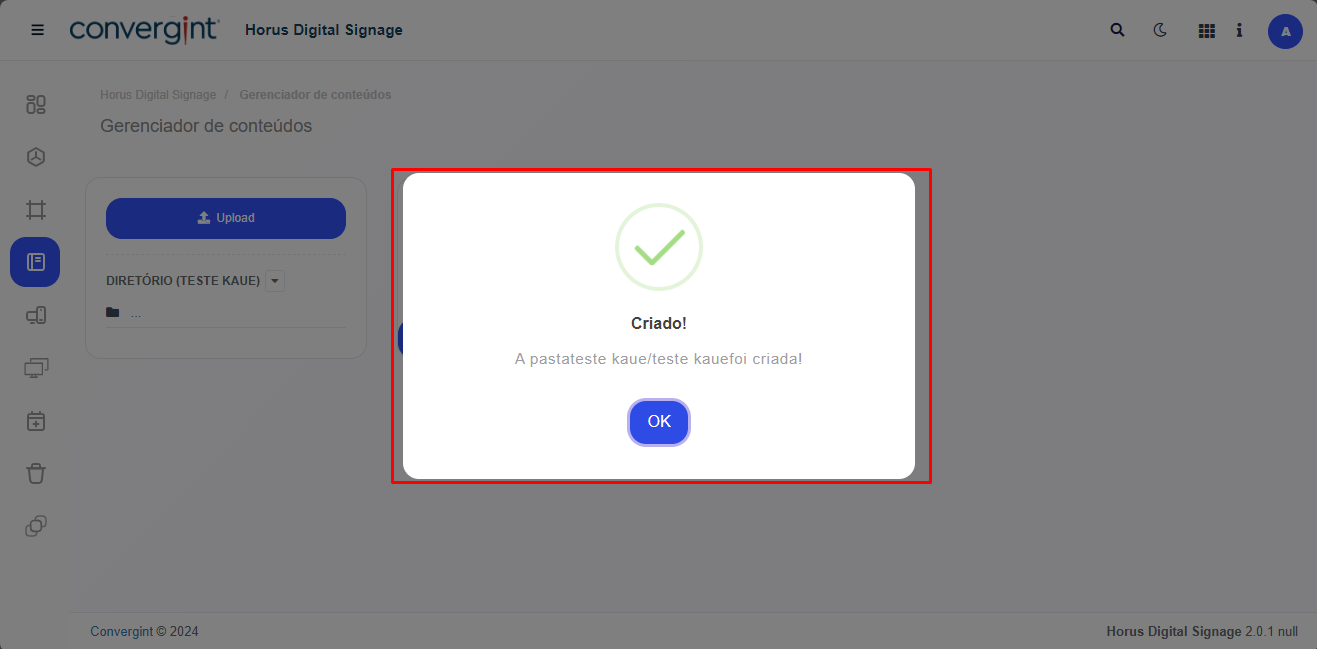Open the content manager sidebar icon
1317x649 pixels.
[36, 262]
